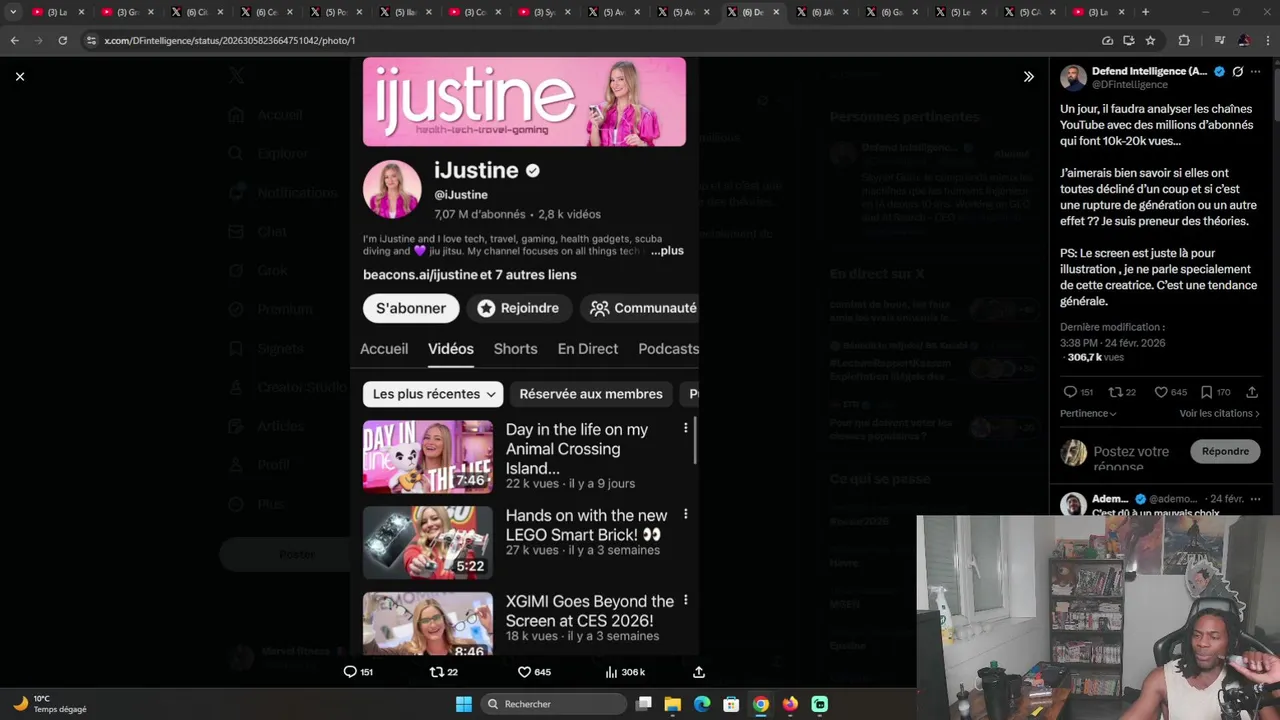
Task: Open the Windows Start menu
Action: (x=464, y=704)
